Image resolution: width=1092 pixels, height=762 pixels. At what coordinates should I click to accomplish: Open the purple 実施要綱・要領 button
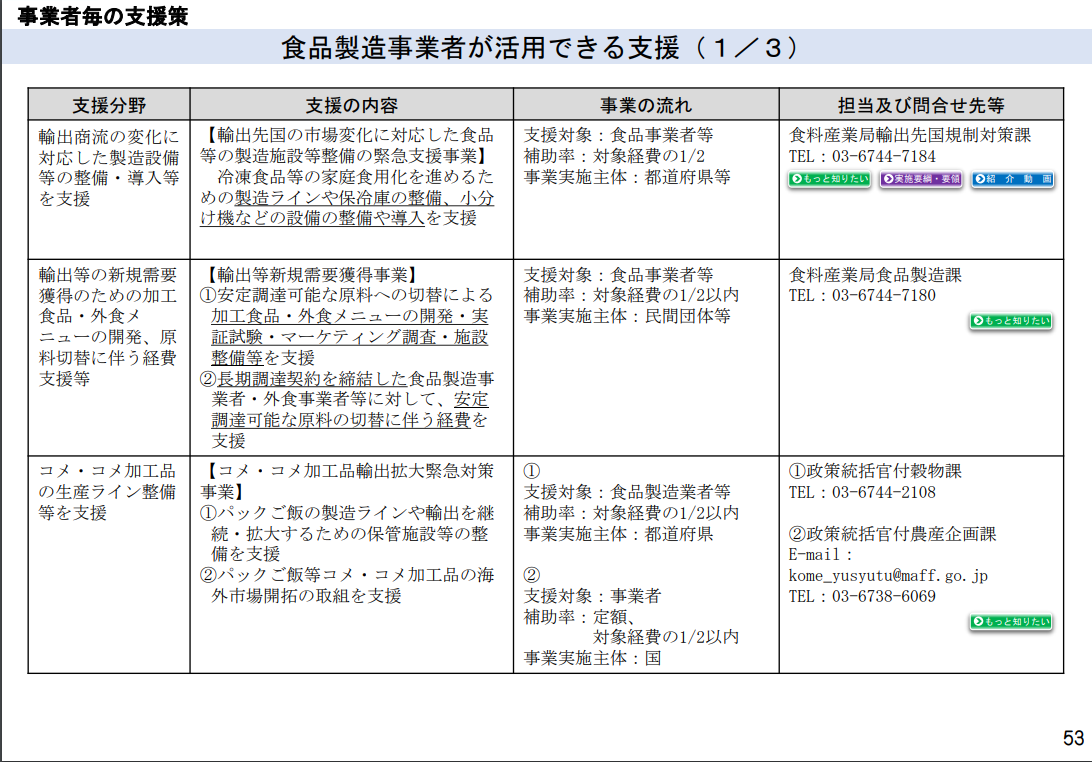tap(921, 179)
